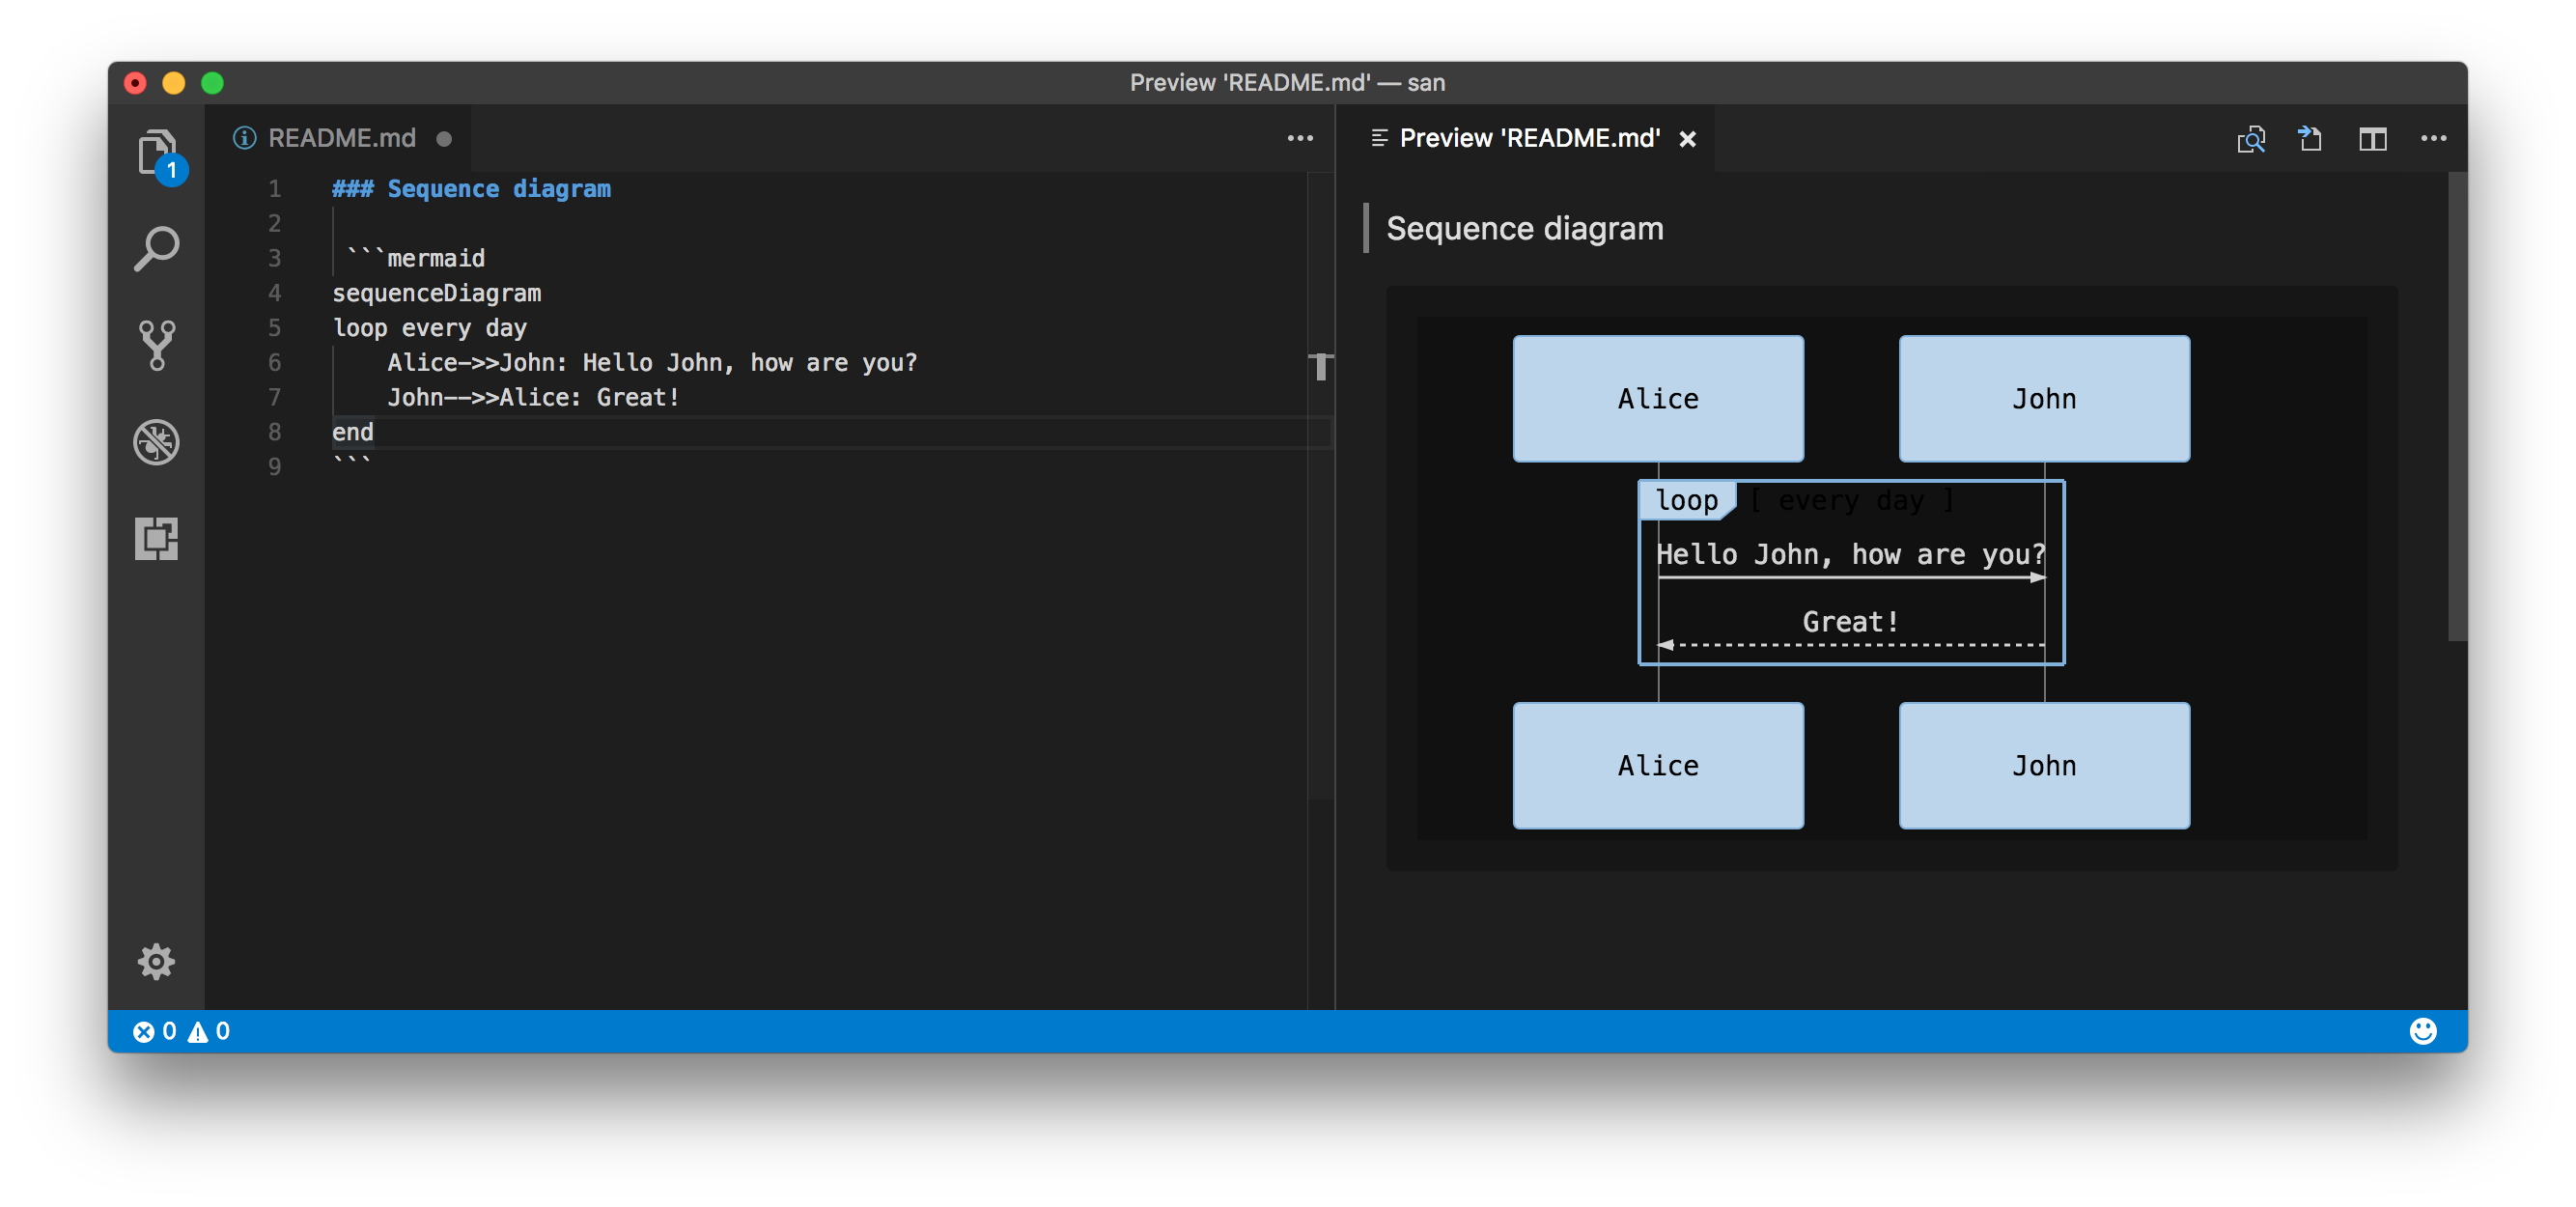
Task: Close the README.md preview
Action: pyautogui.click(x=1688, y=139)
